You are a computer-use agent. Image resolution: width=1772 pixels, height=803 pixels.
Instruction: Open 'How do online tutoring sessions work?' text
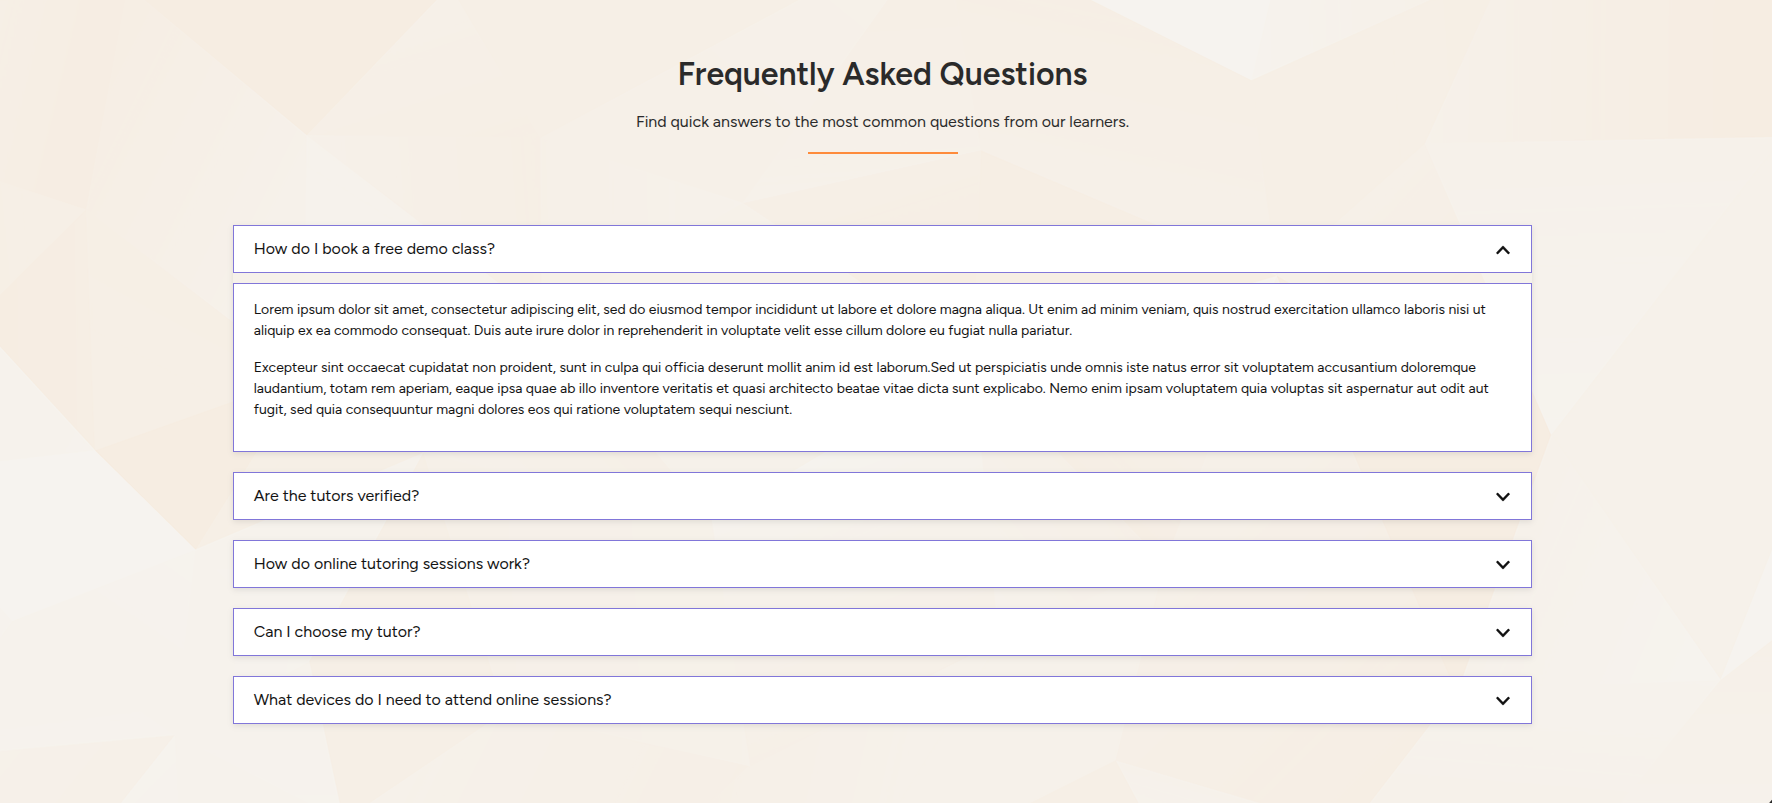(x=391, y=564)
